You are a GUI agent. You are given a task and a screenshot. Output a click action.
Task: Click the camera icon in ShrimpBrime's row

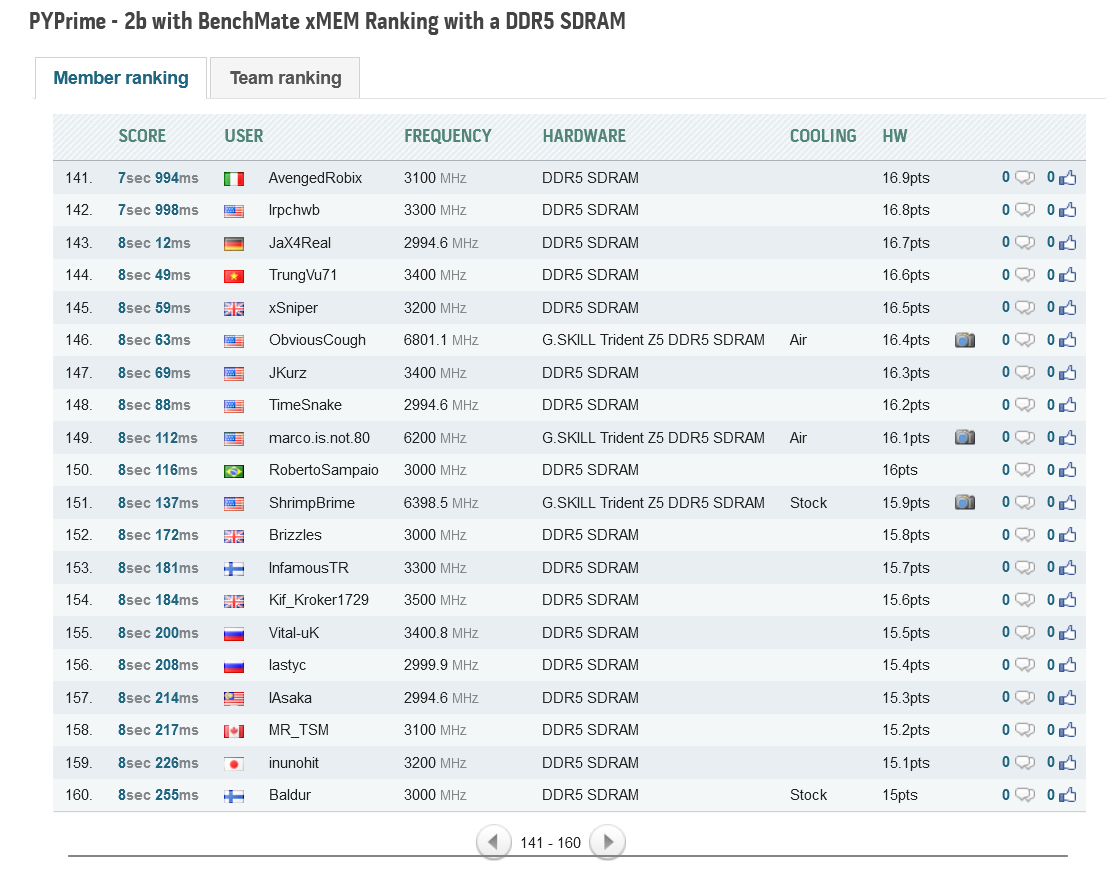(964, 503)
